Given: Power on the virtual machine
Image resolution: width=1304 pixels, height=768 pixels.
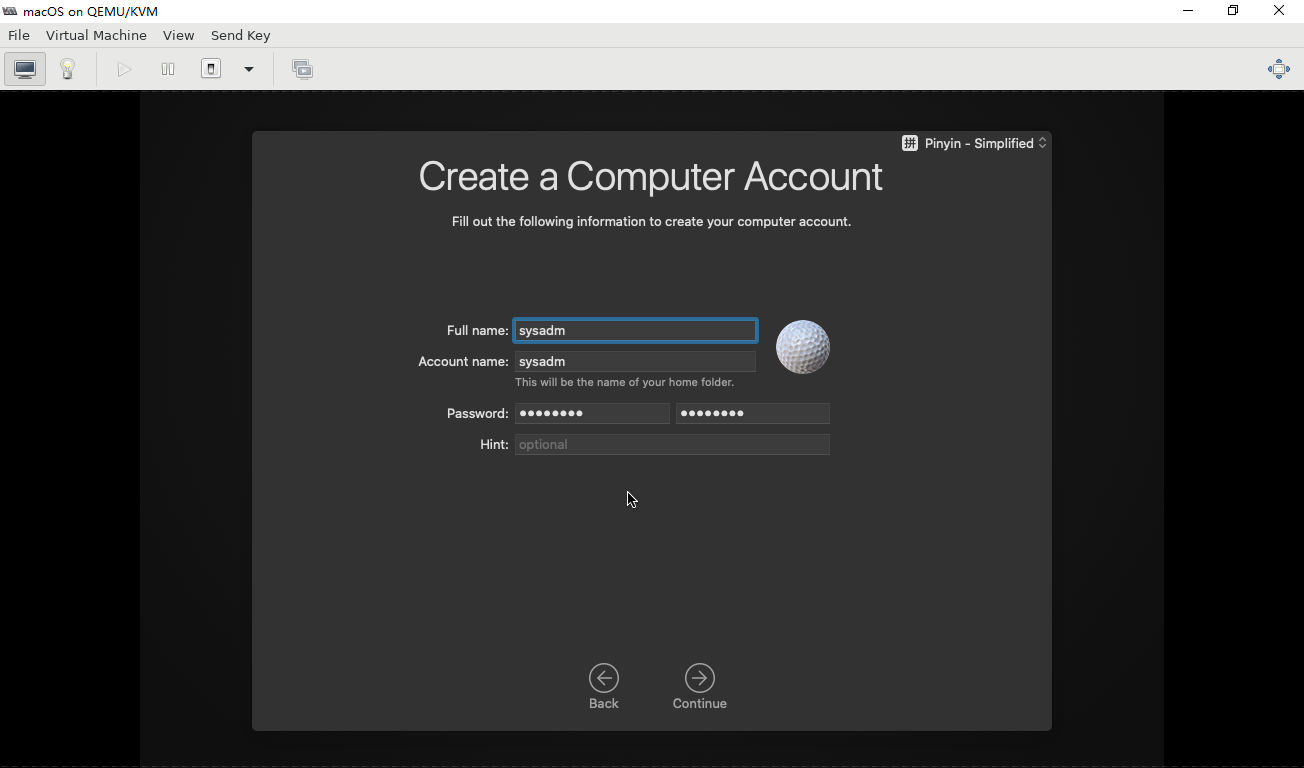Looking at the screenshot, I should tap(124, 69).
